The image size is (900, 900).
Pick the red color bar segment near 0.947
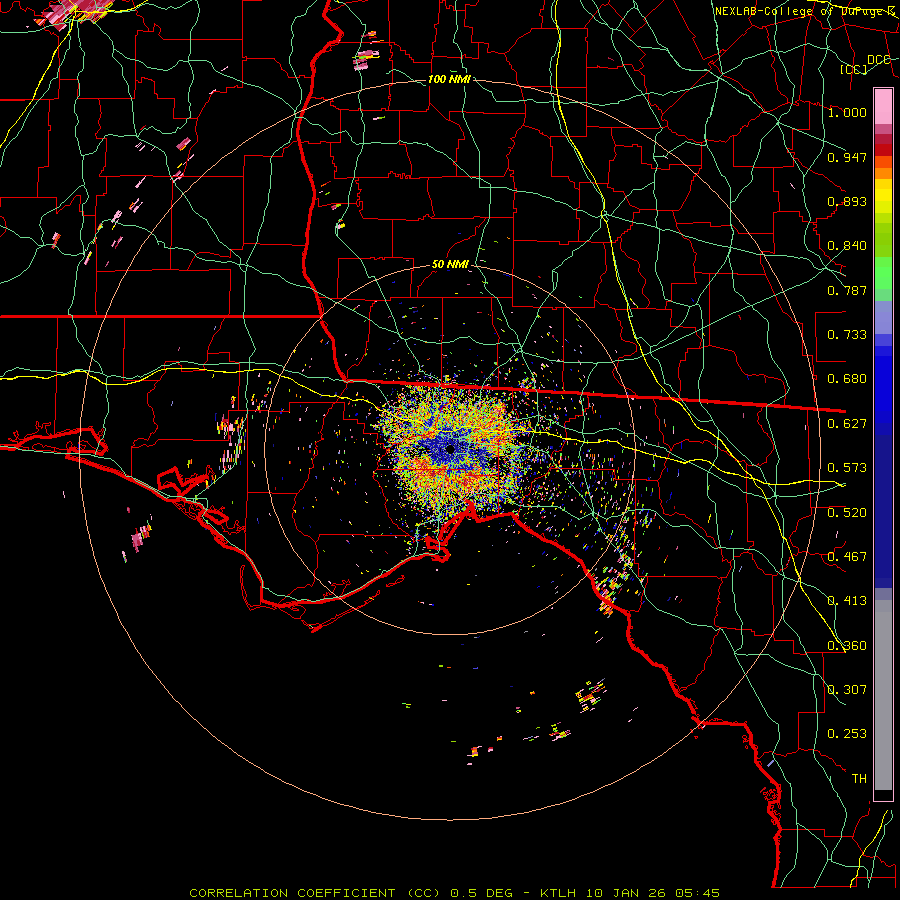883,149
